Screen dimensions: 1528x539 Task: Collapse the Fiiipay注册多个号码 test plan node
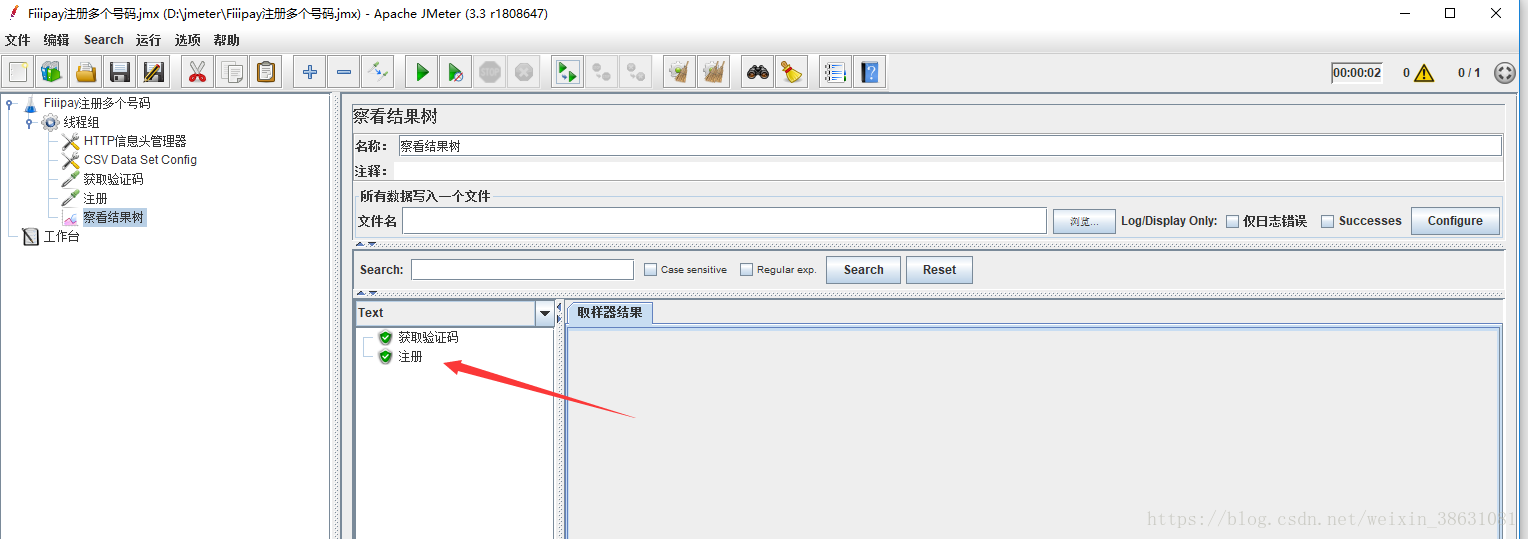tap(9, 103)
